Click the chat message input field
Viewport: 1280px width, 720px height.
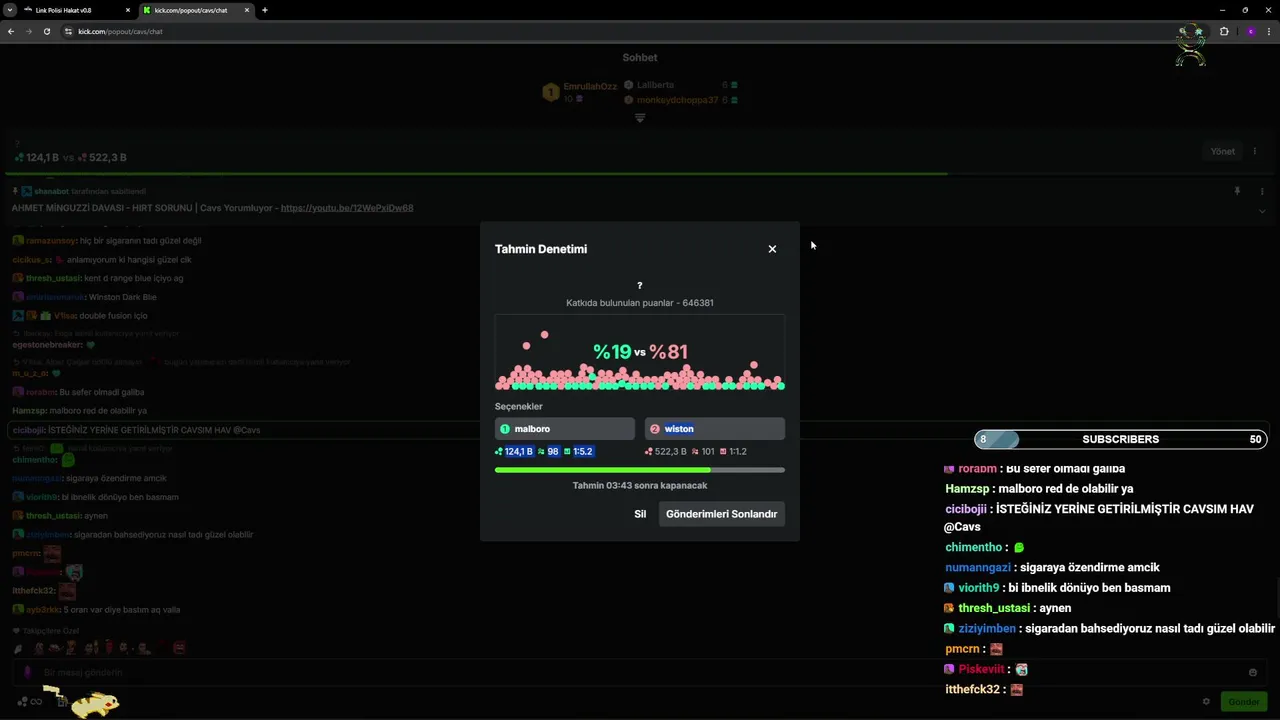click(640, 672)
